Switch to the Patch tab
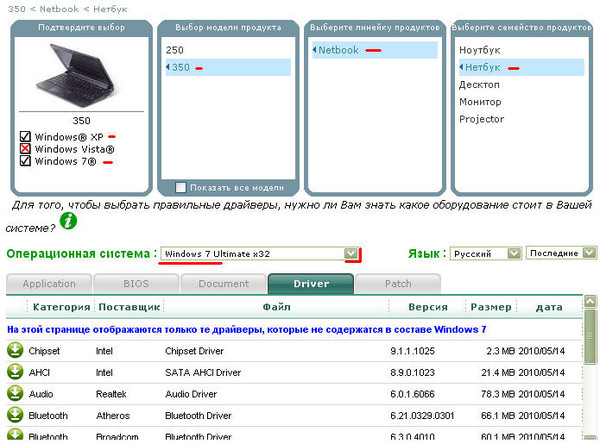This screenshot has width=600, height=444. click(398, 284)
